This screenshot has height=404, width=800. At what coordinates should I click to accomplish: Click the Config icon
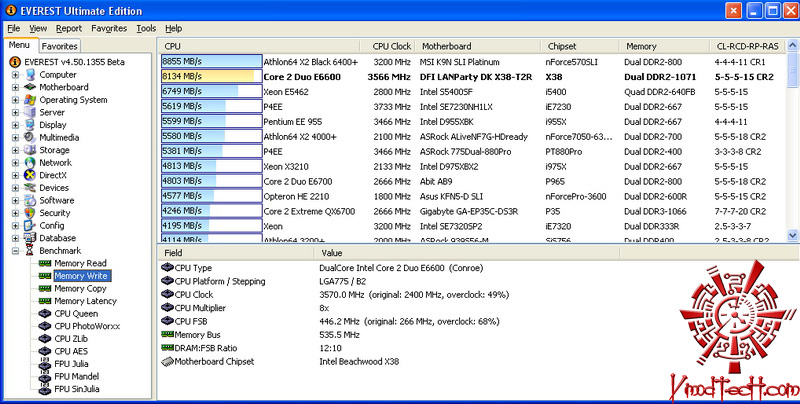pos(30,225)
